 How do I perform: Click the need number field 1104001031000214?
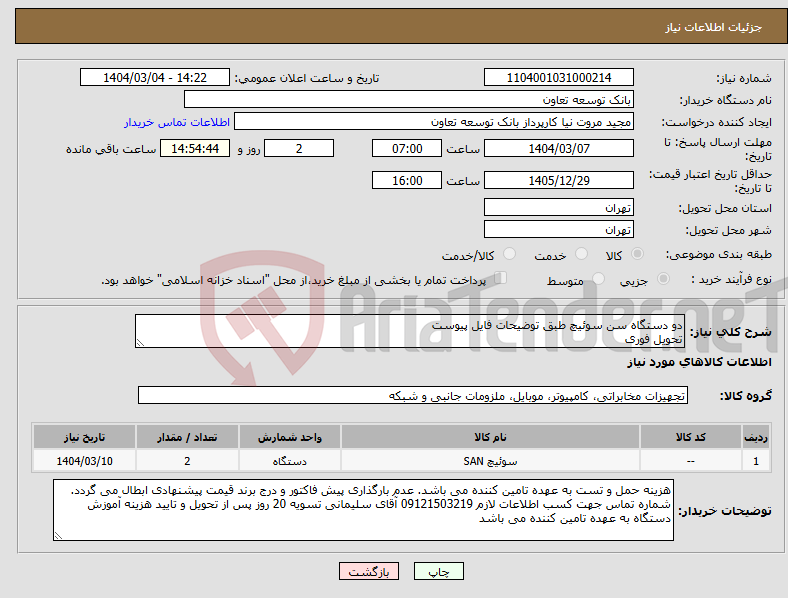559,77
